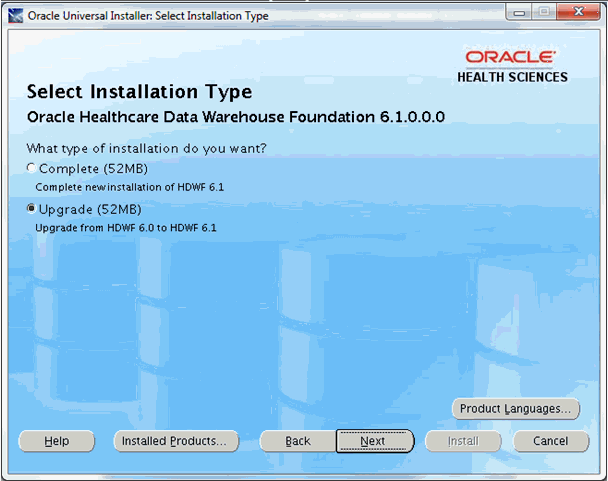Open Product Languages settings
Viewport: 608px width, 481px height.
(x=516, y=408)
